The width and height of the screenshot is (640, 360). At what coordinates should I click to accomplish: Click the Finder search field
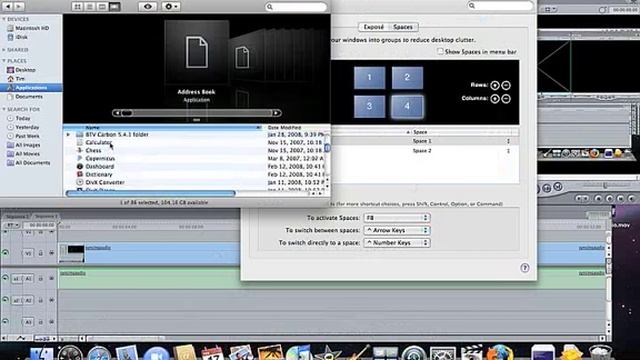296,7
